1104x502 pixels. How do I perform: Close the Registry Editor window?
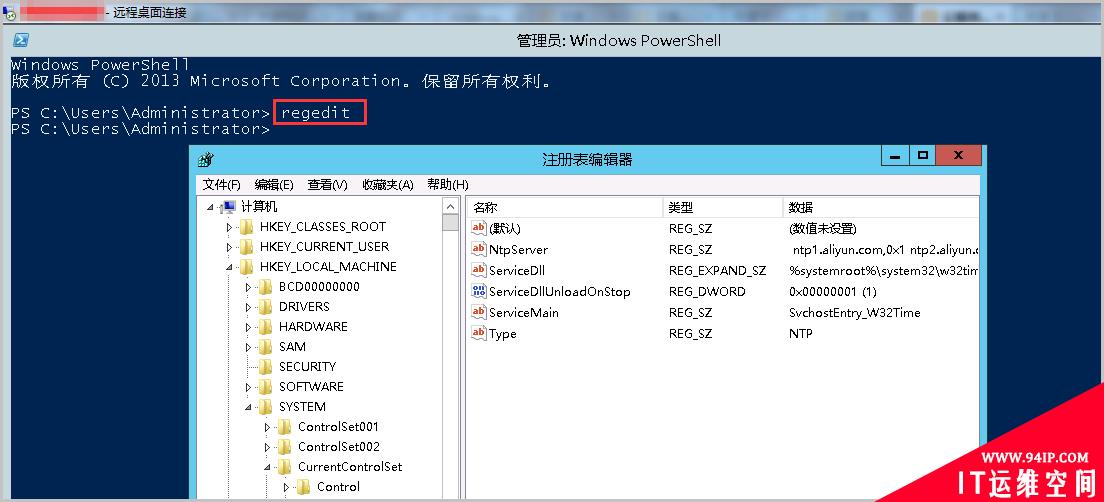958,156
